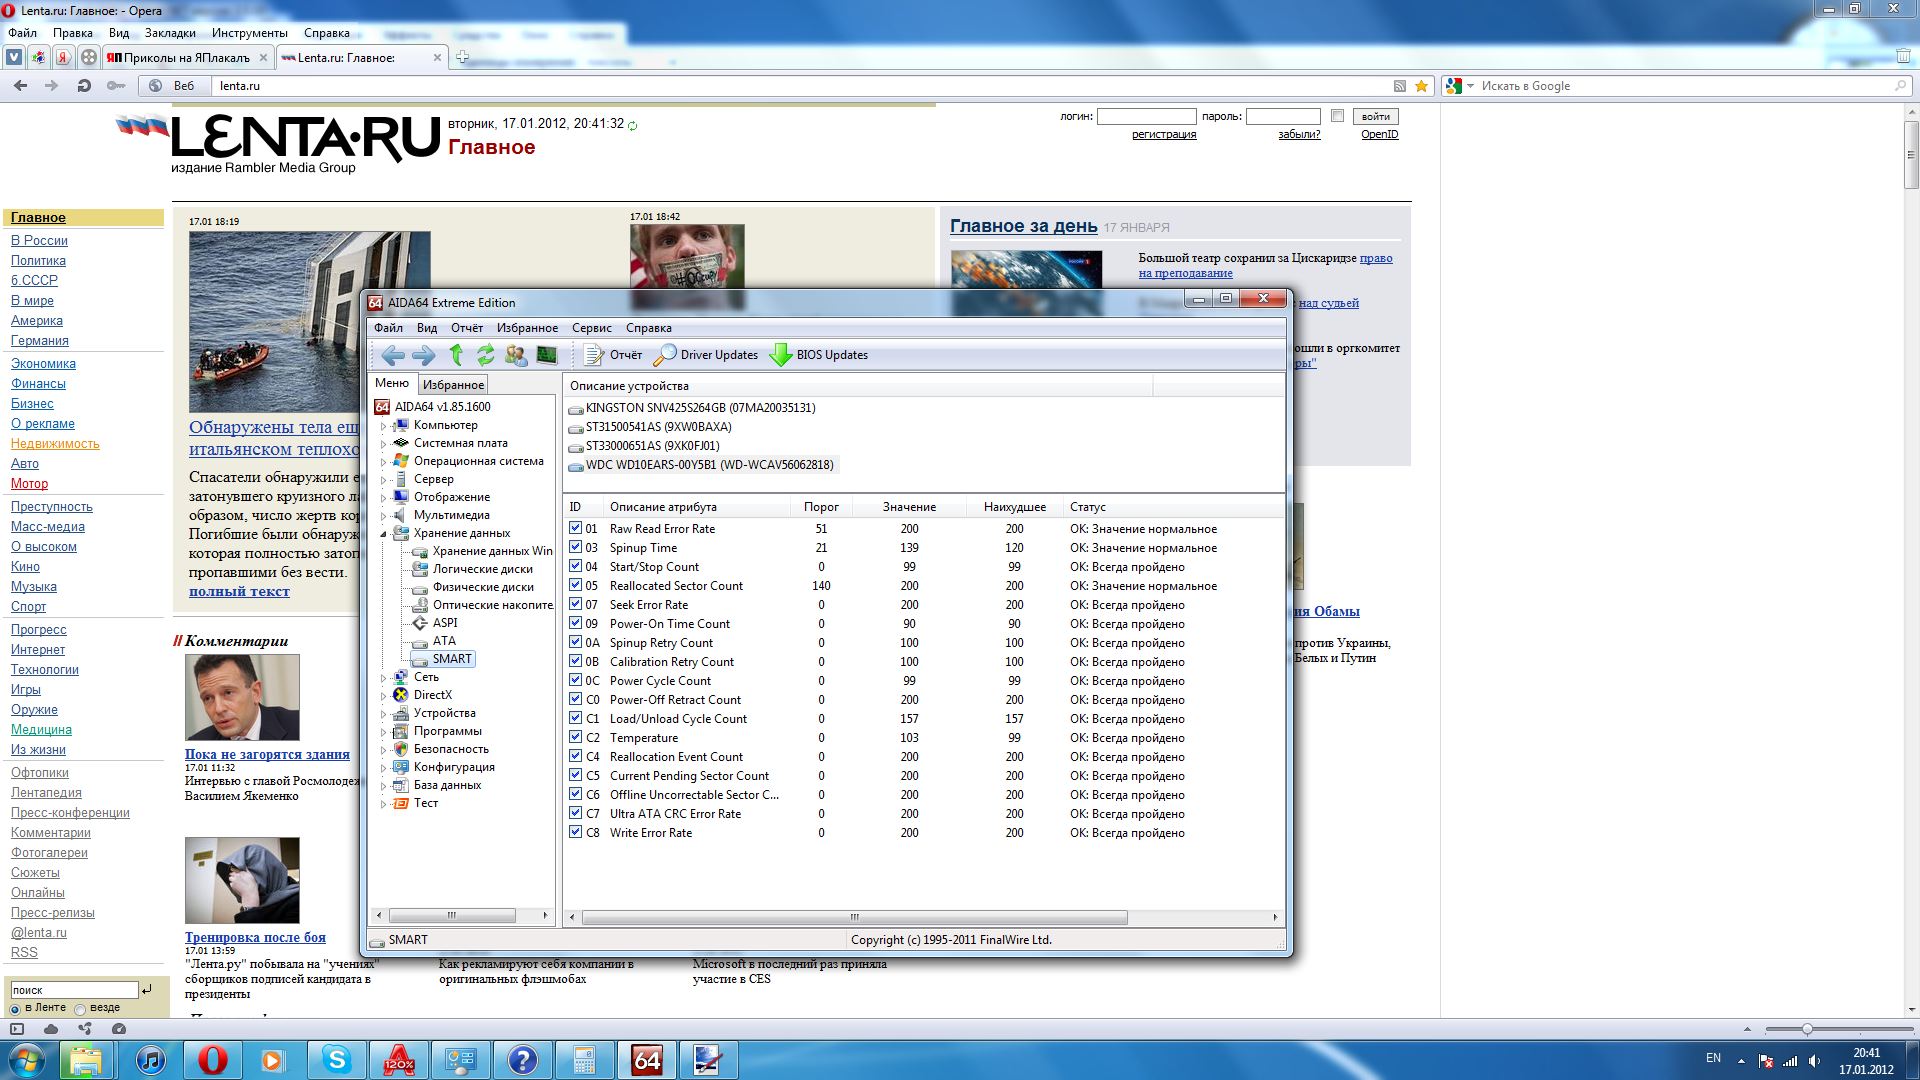Collapse the Хранение данных tree node
The width and height of the screenshot is (1920, 1080).
pyautogui.click(x=383, y=534)
